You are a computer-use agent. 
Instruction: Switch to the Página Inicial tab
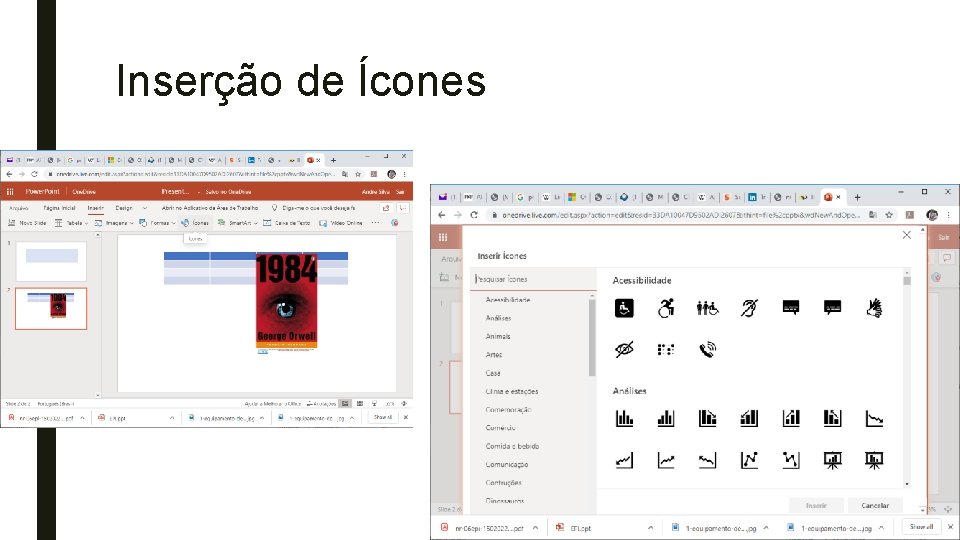59,208
